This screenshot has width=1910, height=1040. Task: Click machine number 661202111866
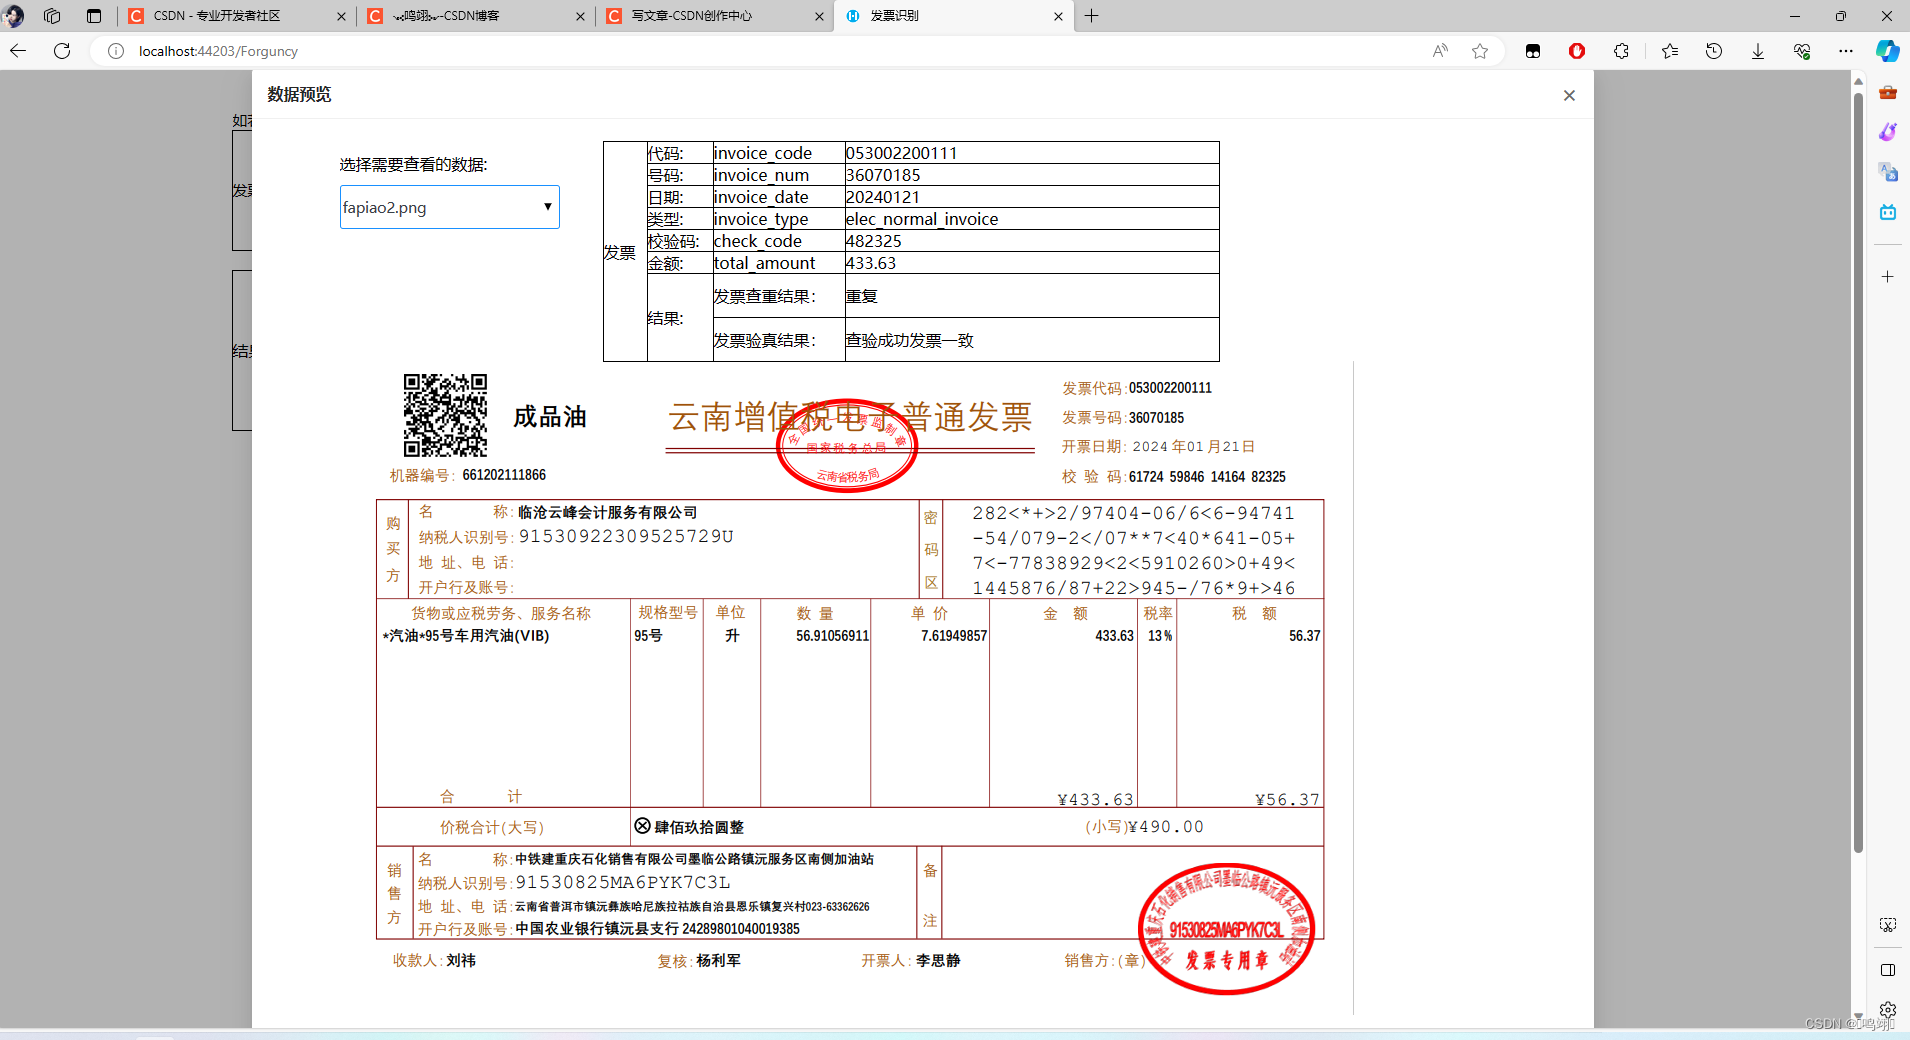coord(504,475)
